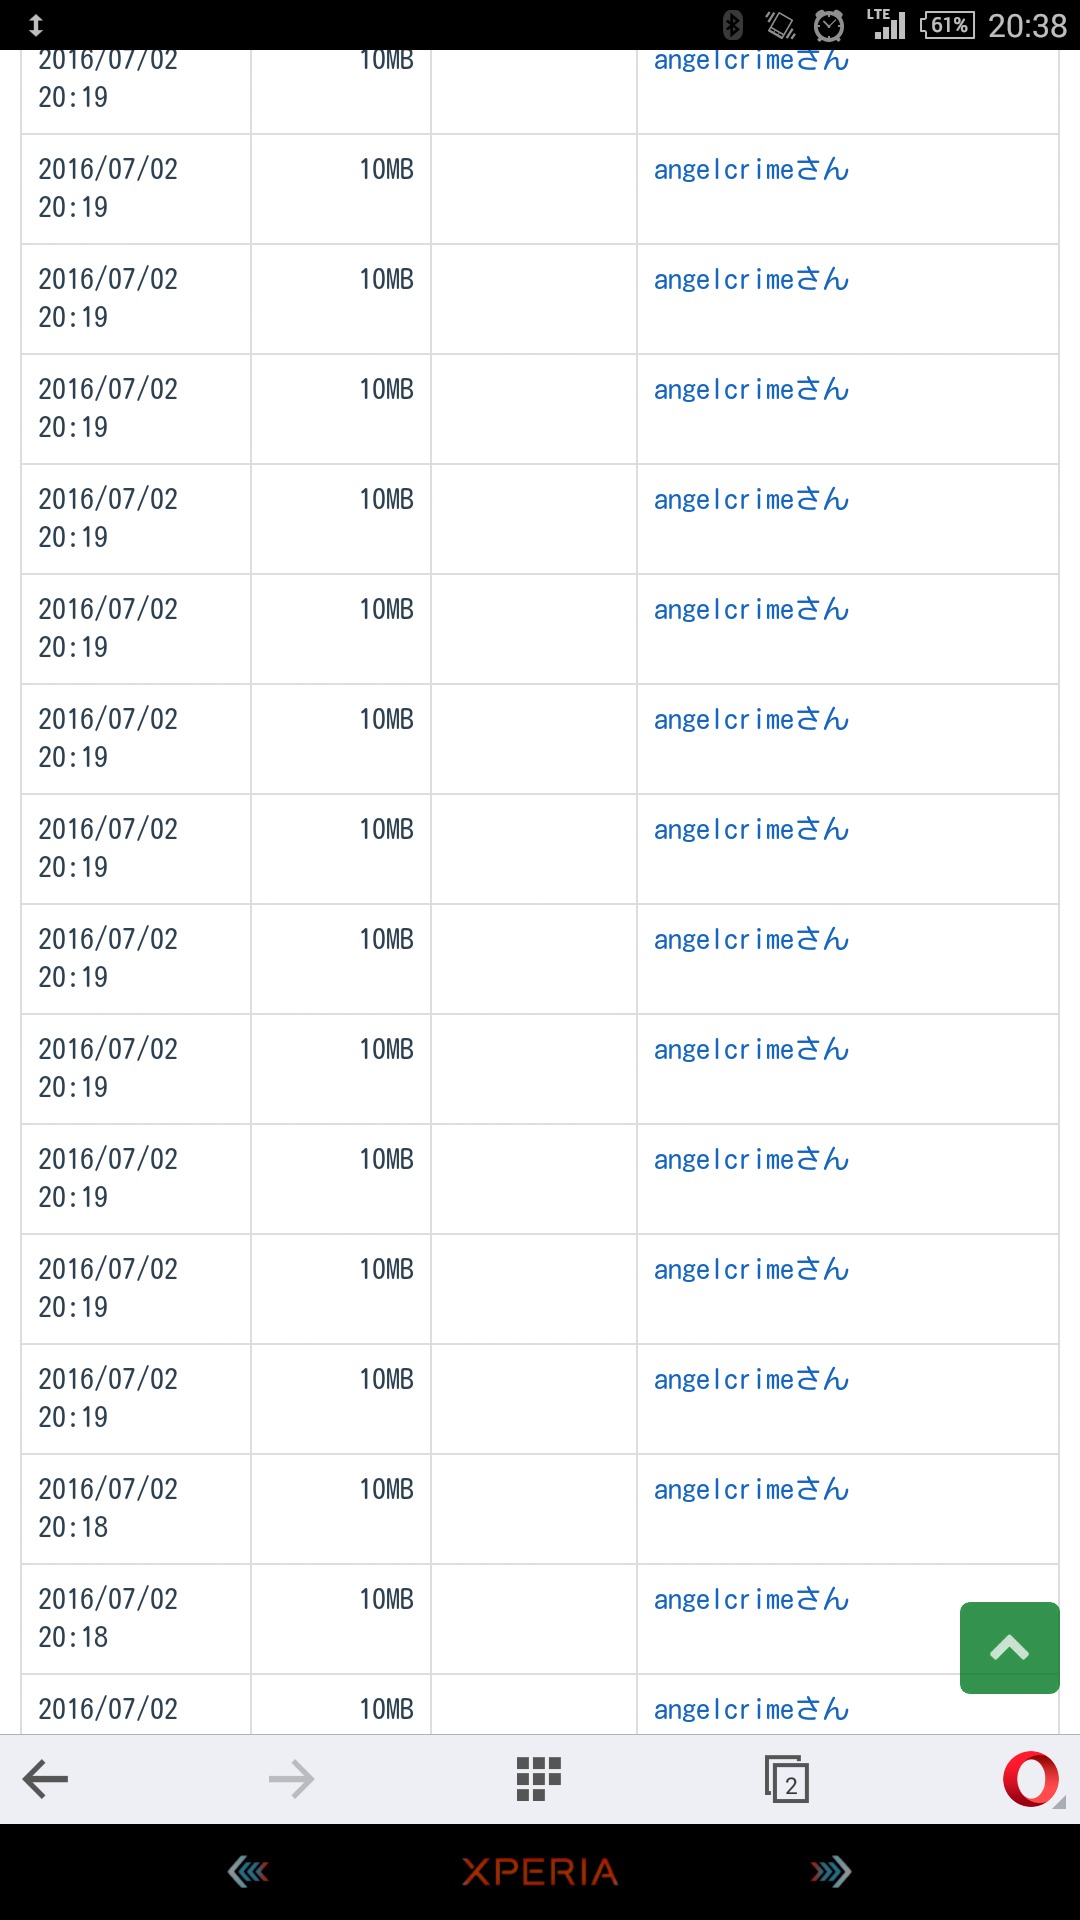
Task: Tap the screen rotation status icon
Action: (x=780, y=25)
